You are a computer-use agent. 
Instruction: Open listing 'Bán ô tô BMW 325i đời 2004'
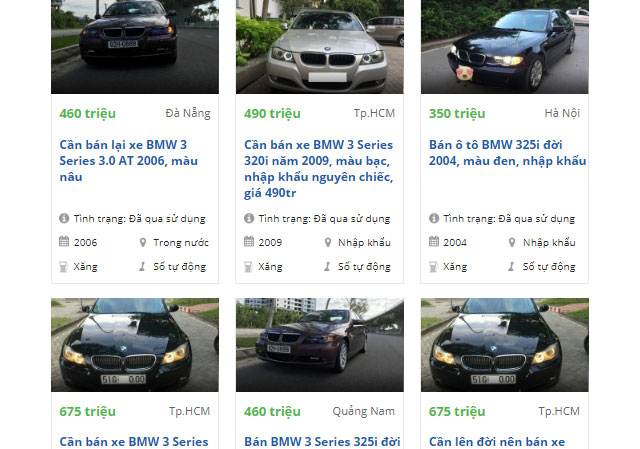pos(507,153)
